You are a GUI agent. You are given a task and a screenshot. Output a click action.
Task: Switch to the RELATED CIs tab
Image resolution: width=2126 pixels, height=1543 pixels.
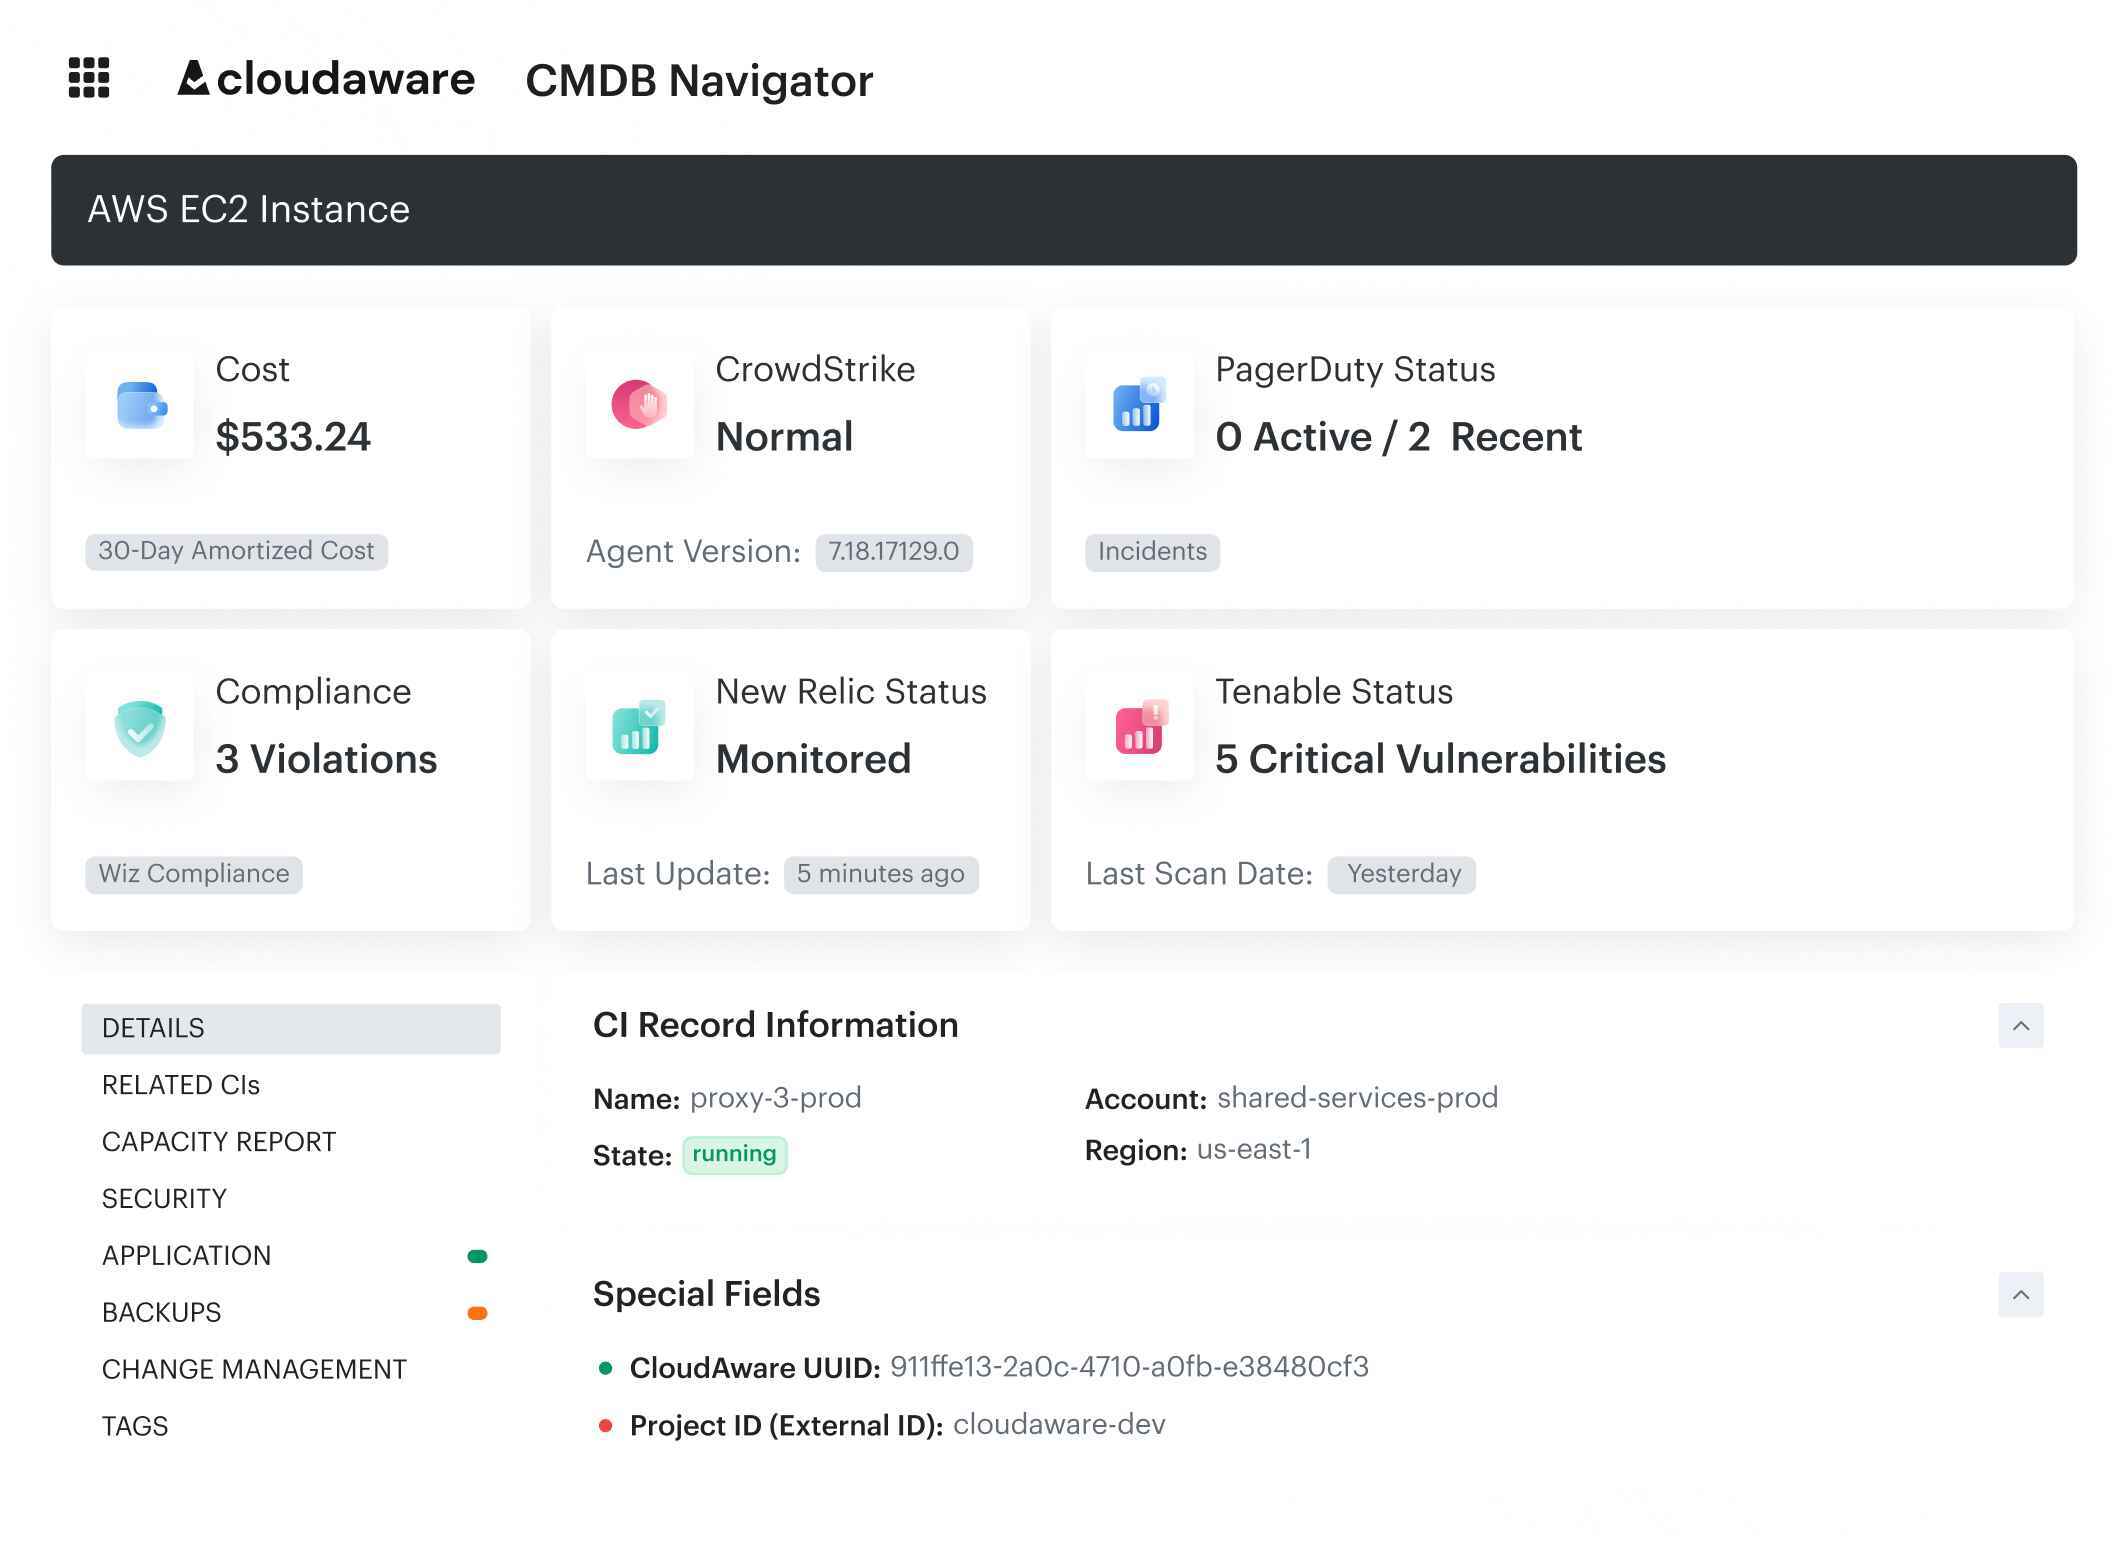point(180,1084)
